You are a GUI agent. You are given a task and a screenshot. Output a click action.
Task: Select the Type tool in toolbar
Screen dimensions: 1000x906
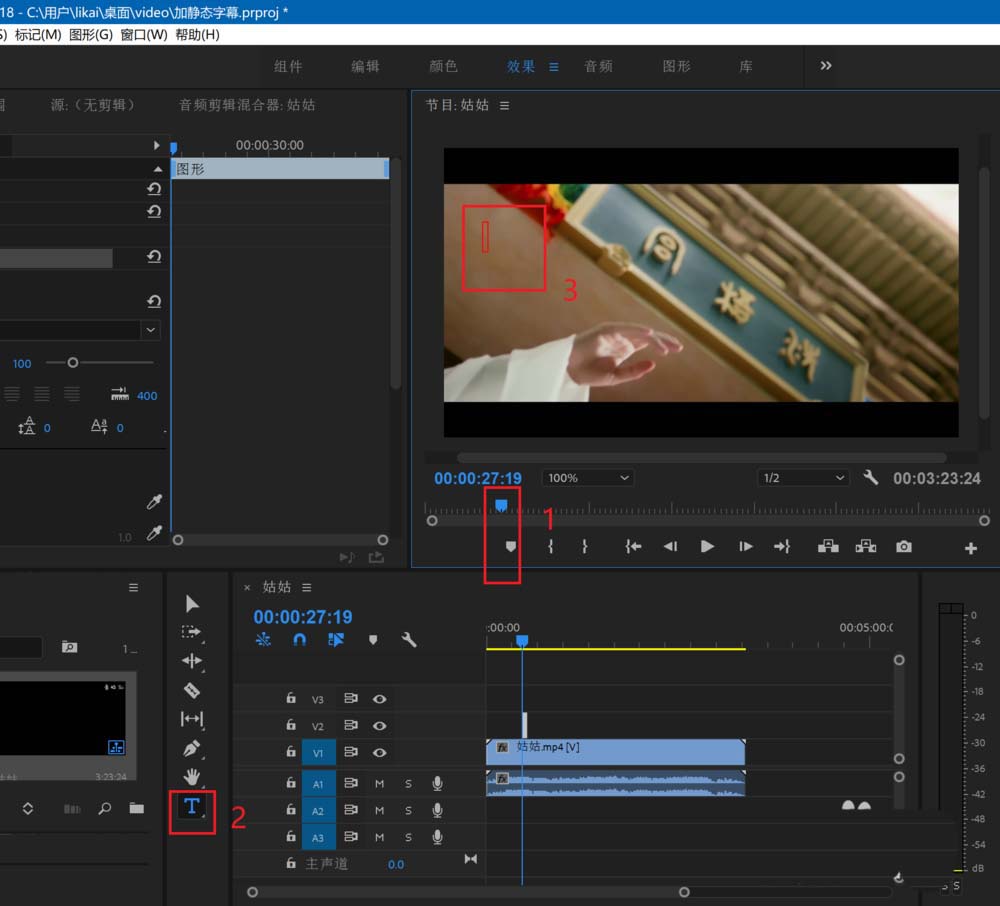pyautogui.click(x=192, y=806)
